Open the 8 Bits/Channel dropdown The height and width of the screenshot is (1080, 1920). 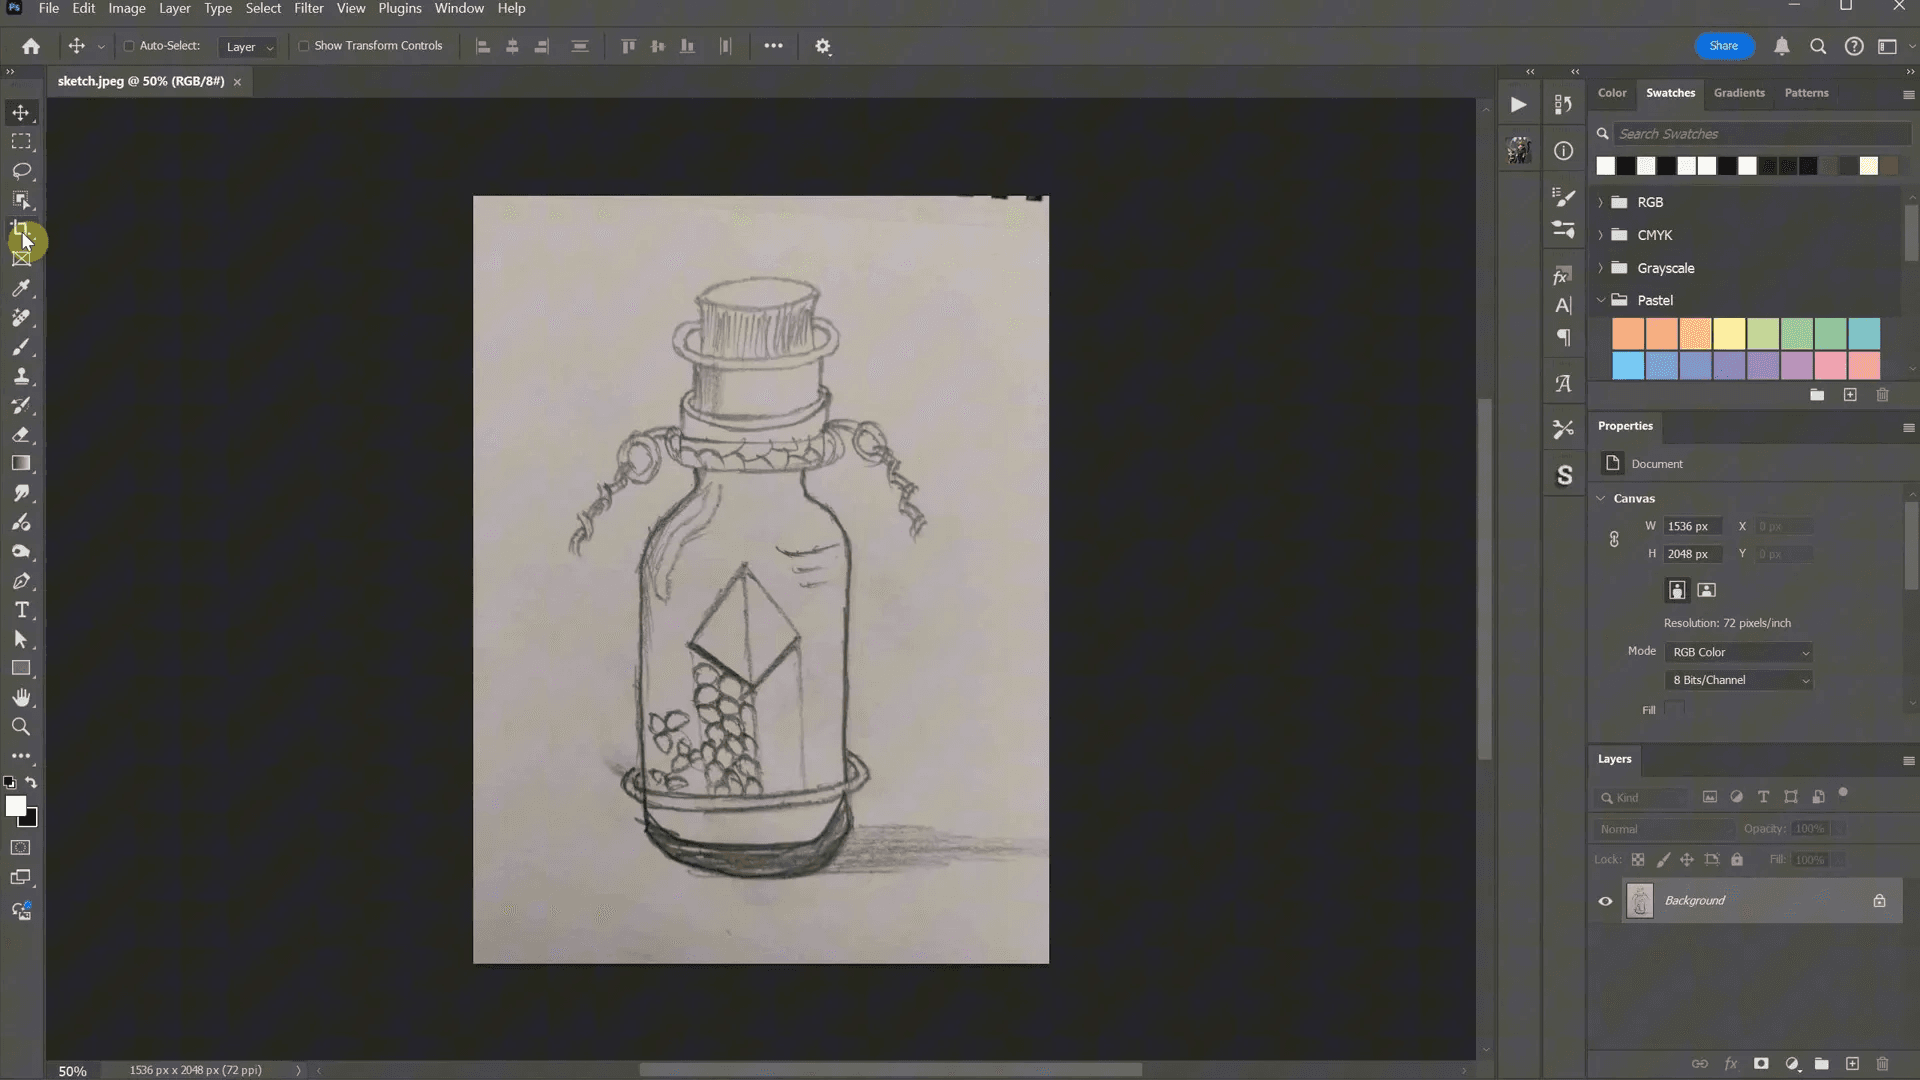pos(1739,680)
